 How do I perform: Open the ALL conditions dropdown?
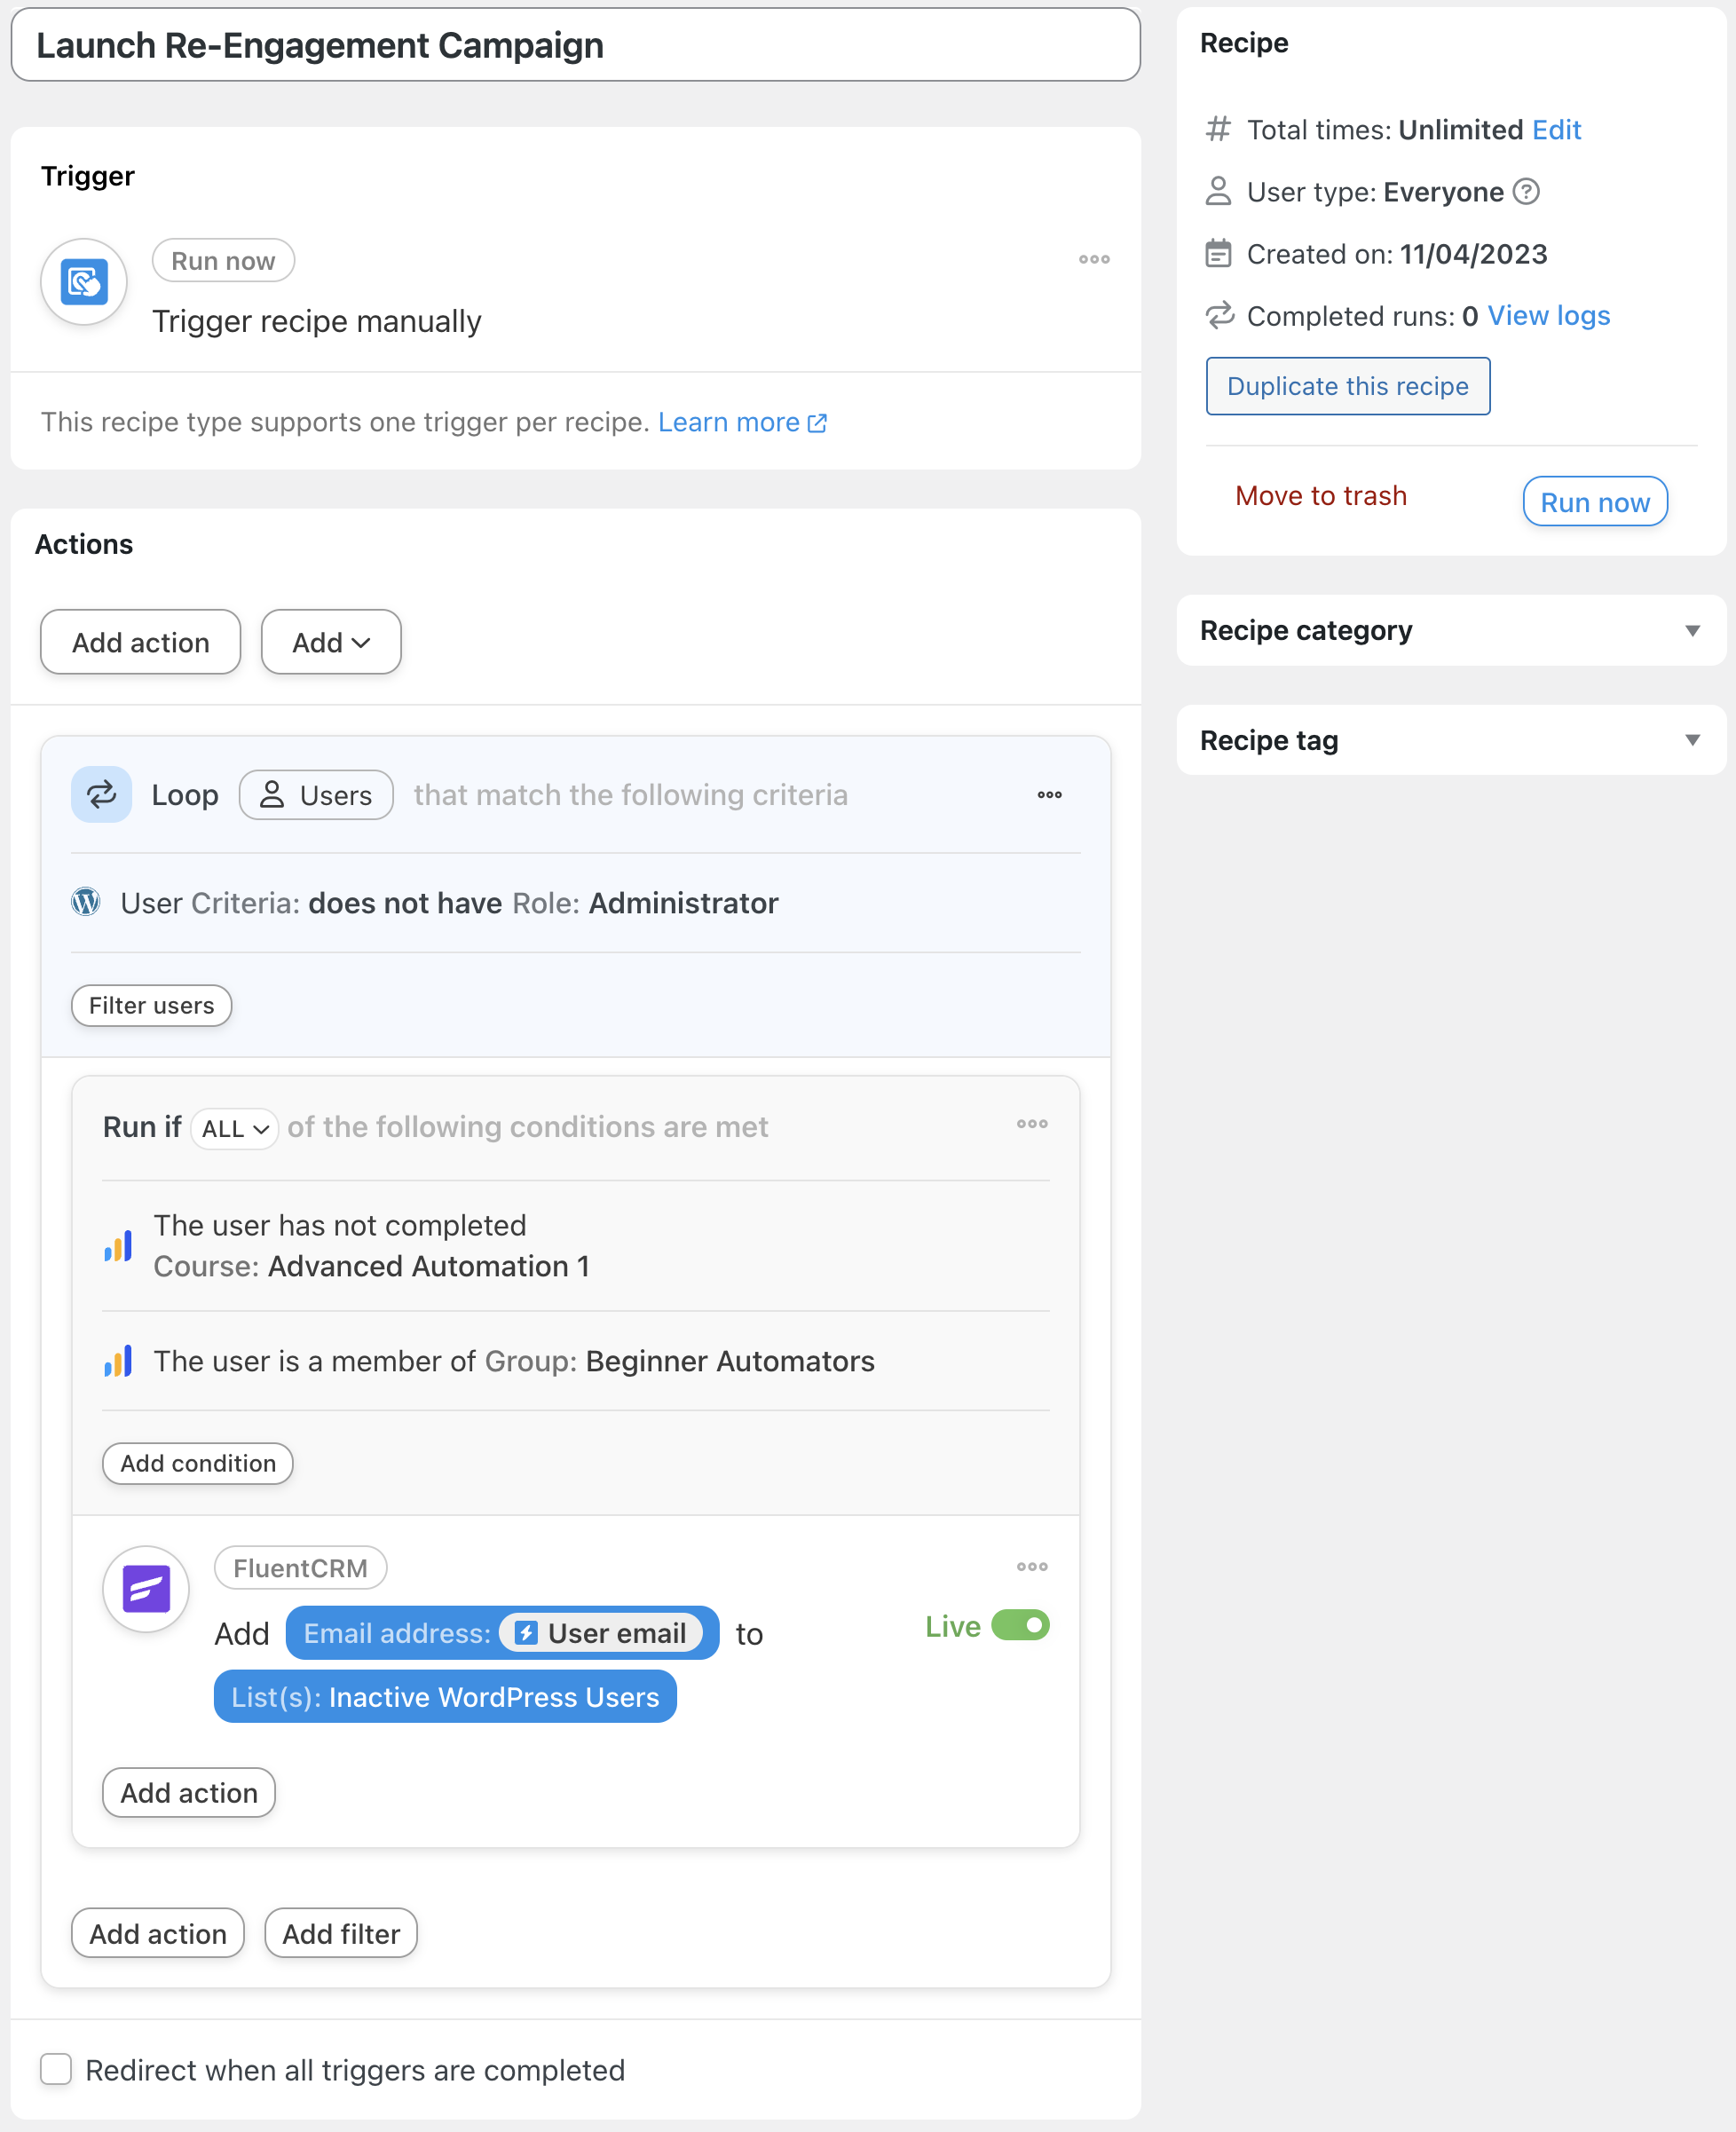click(x=234, y=1128)
